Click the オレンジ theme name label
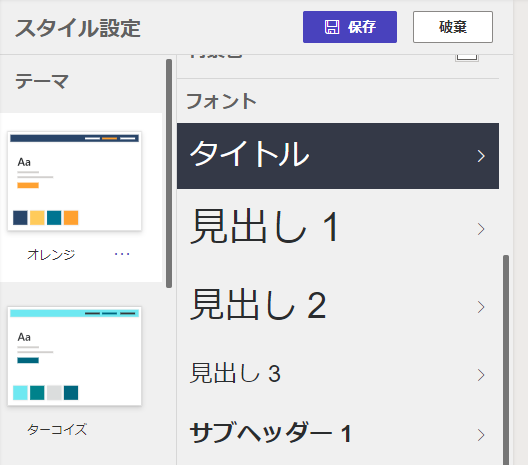Image resolution: width=528 pixels, height=465 pixels. pyautogui.click(x=51, y=255)
